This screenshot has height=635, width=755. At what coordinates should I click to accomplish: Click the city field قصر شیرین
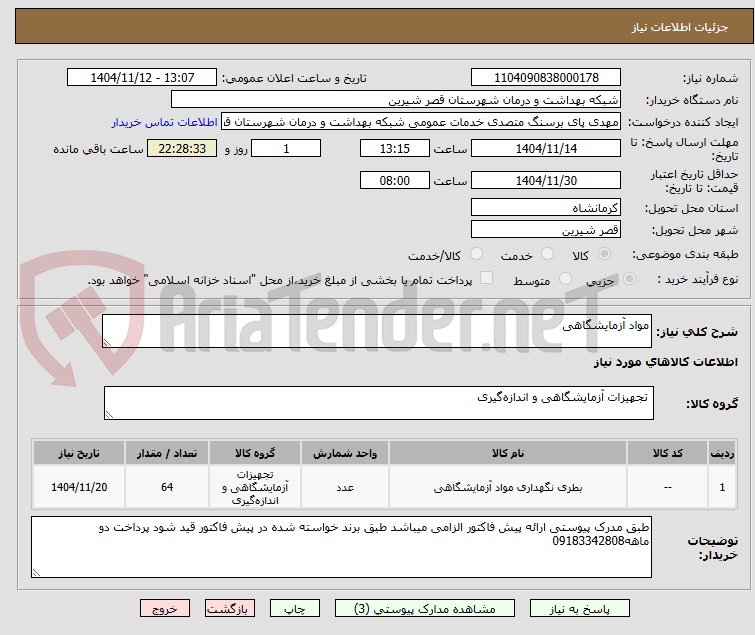tap(546, 230)
